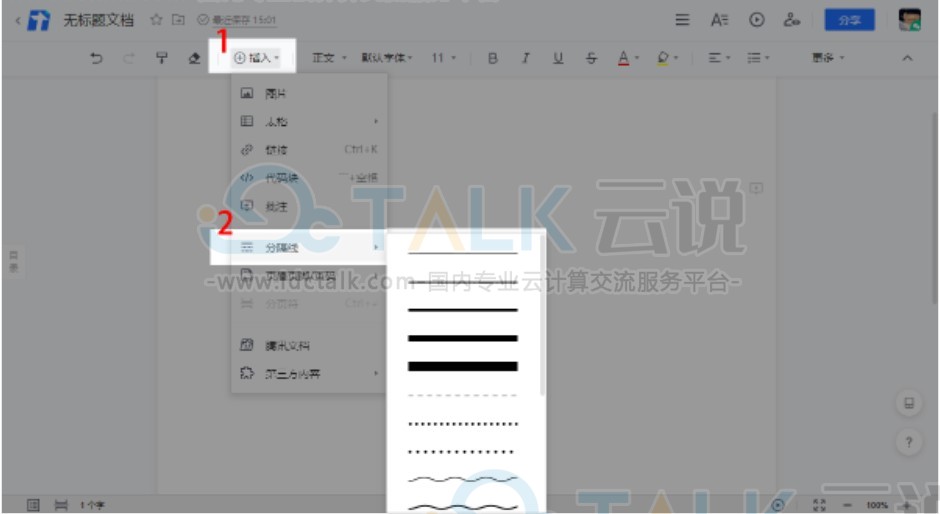The image size is (940, 514).
Task: Pick the gray dashed divider line
Action: pos(462,395)
